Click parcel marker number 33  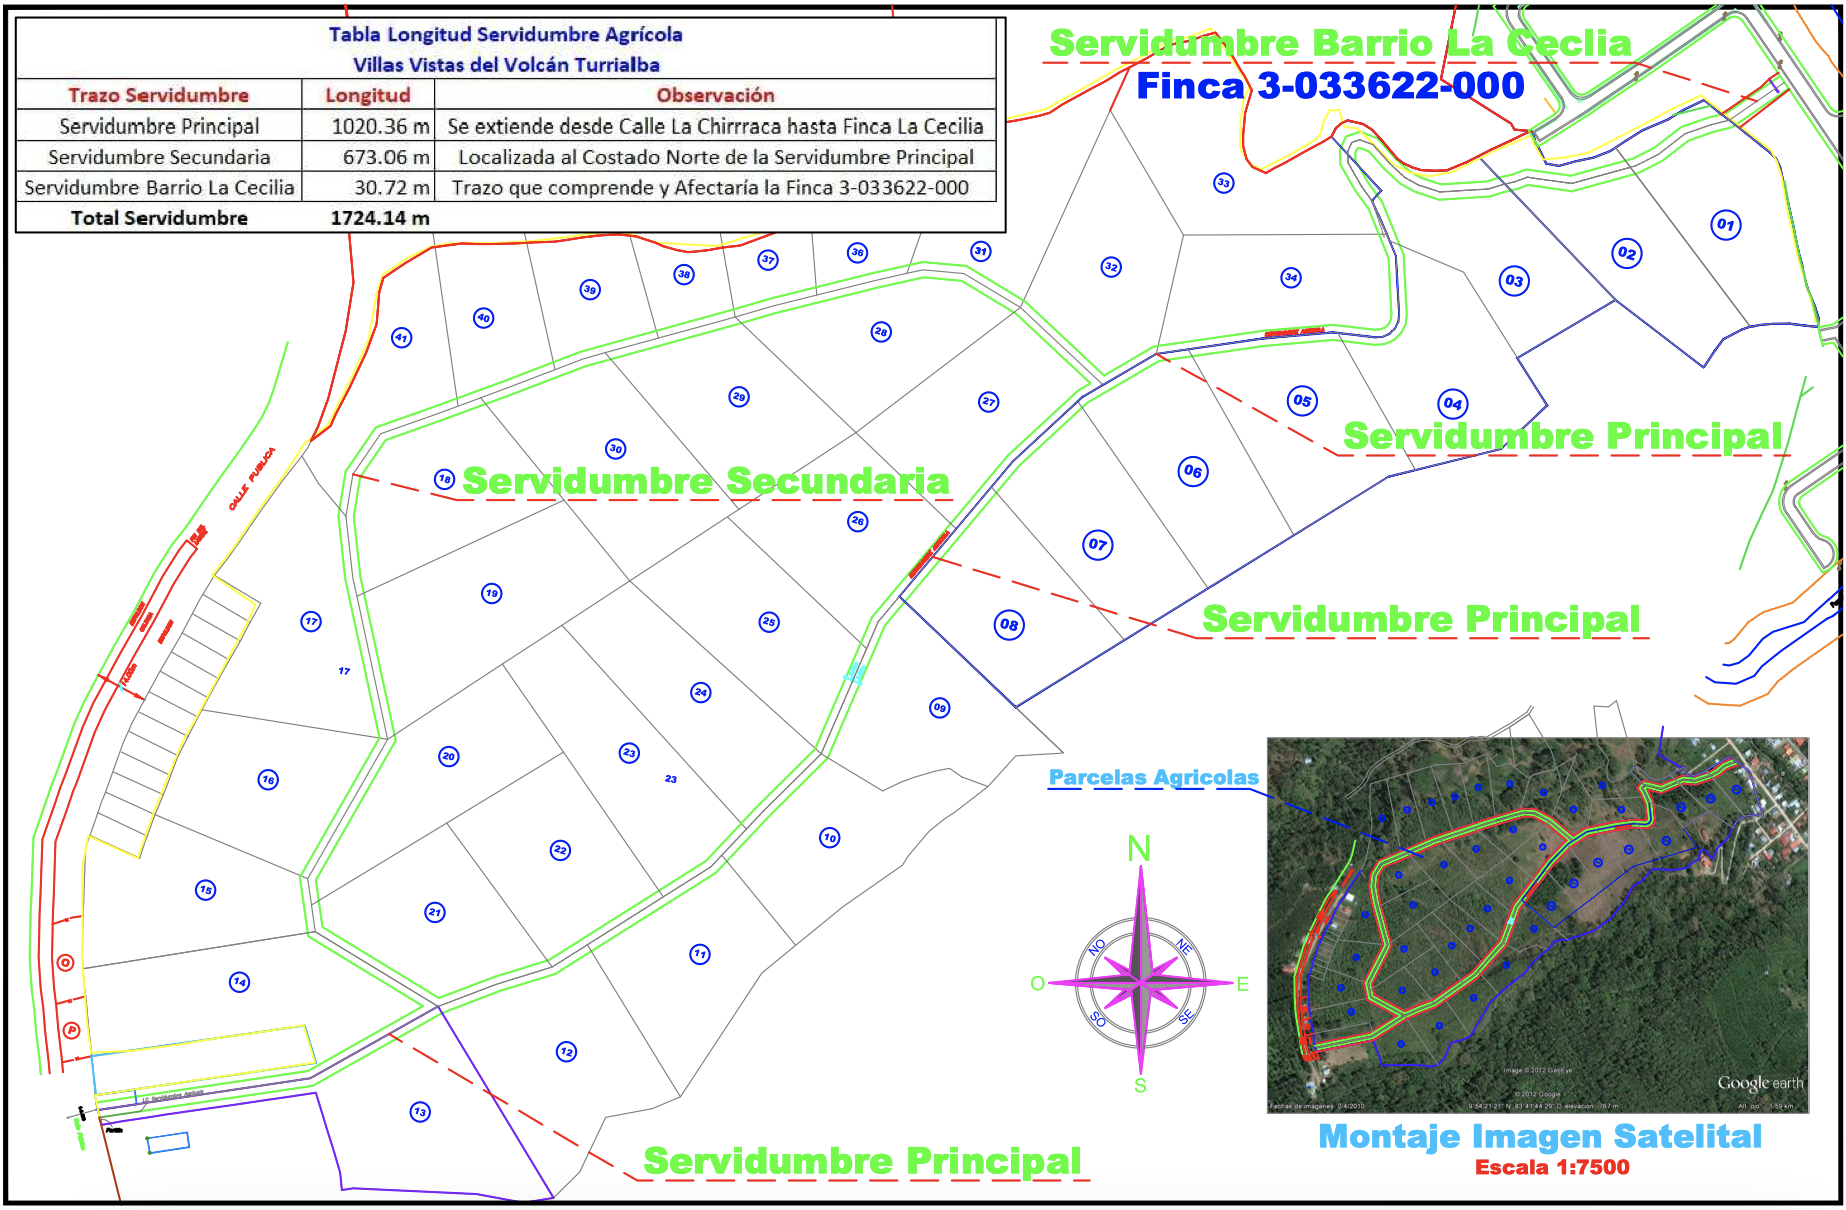coord(1222,183)
